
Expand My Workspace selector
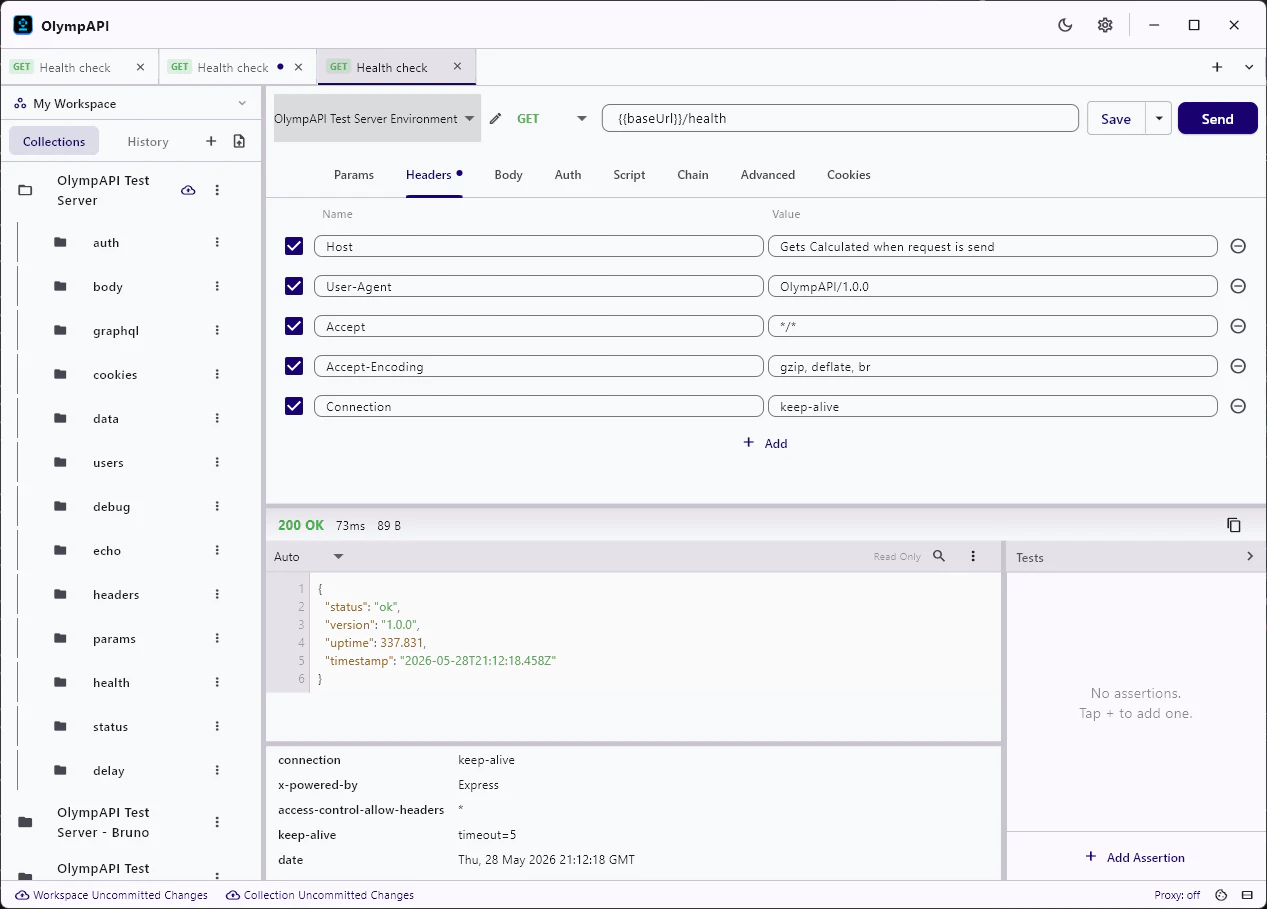pos(131,103)
